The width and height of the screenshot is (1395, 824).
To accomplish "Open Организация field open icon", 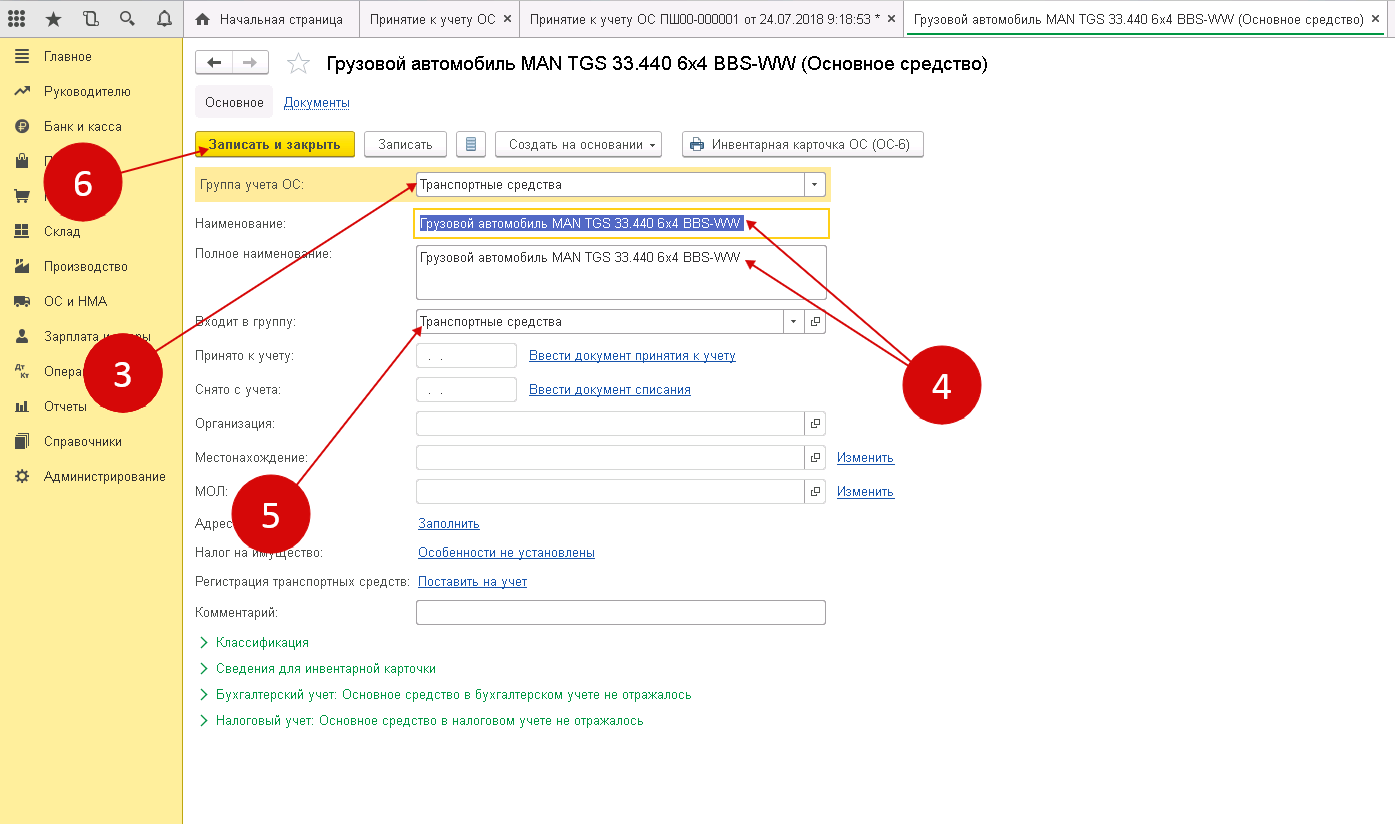I will 815,424.
